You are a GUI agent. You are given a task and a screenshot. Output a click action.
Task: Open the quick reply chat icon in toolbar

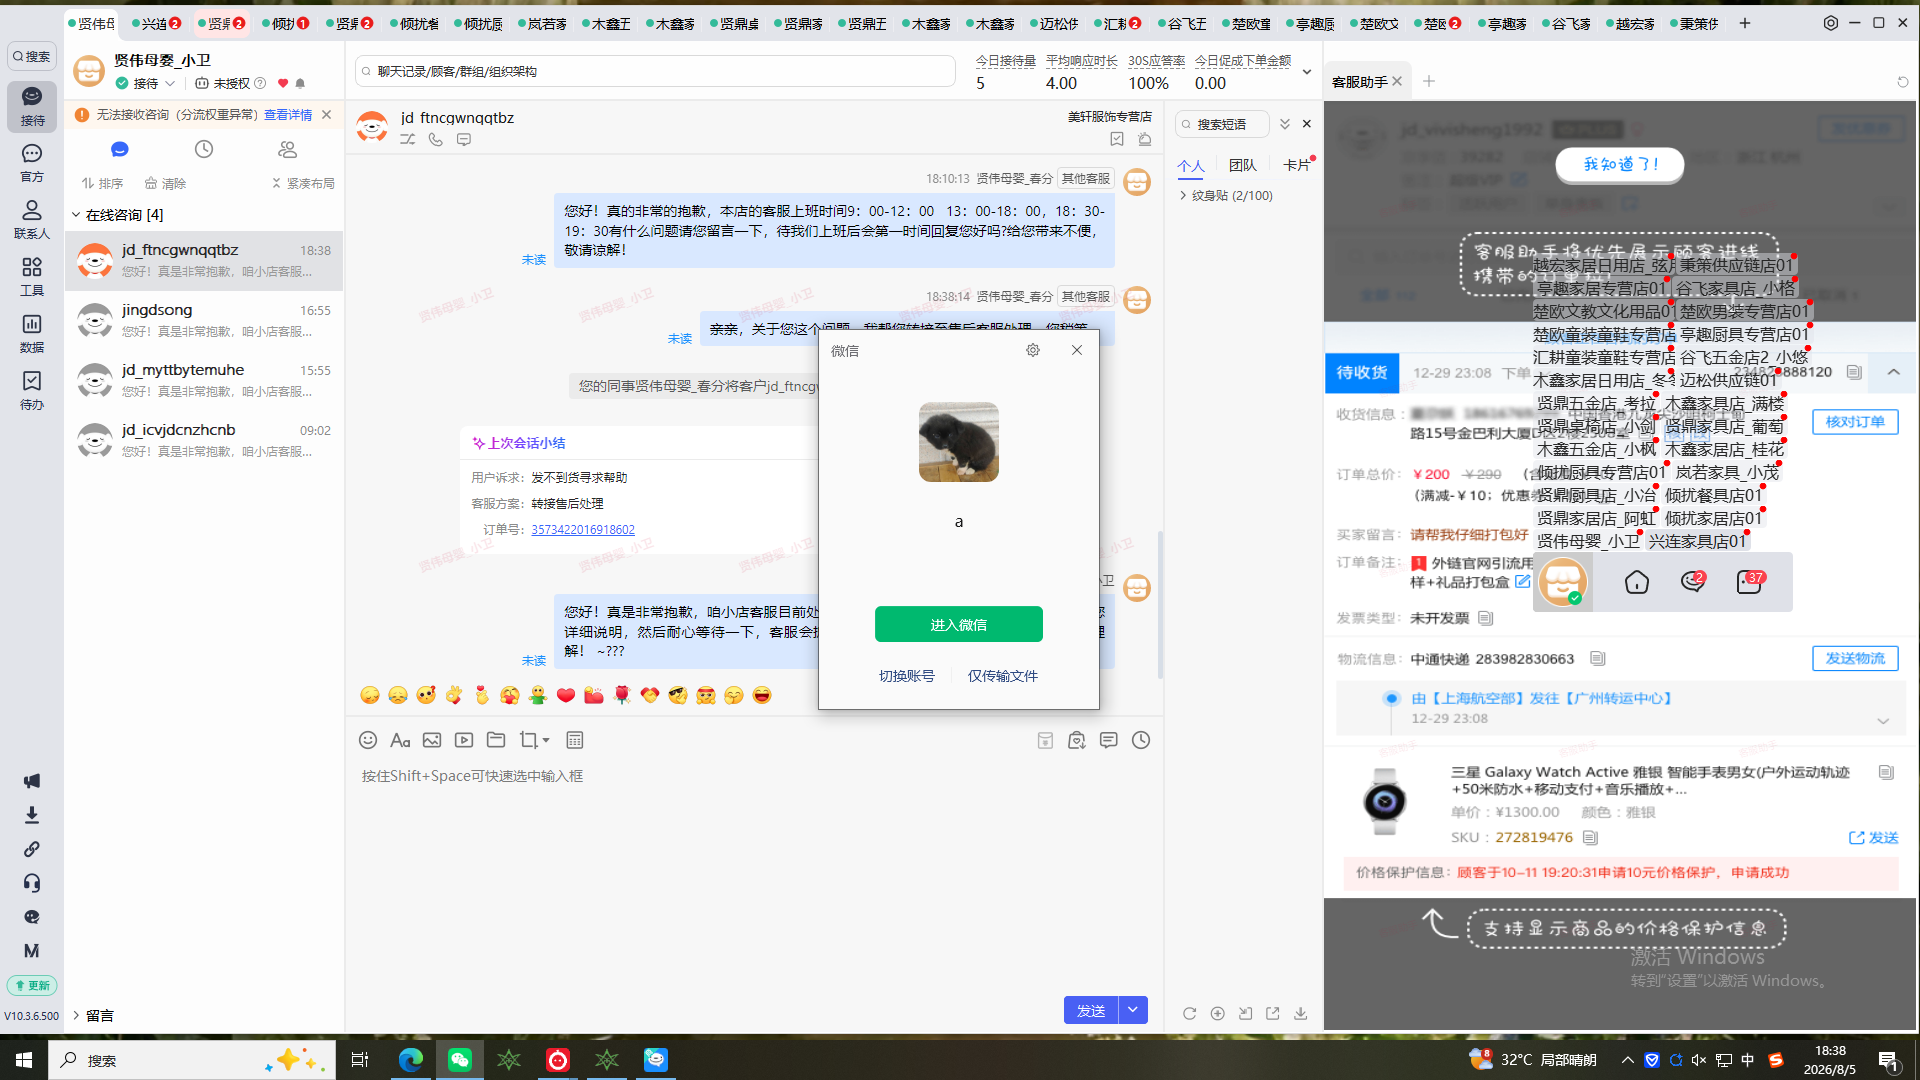click(x=1109, y=740)
